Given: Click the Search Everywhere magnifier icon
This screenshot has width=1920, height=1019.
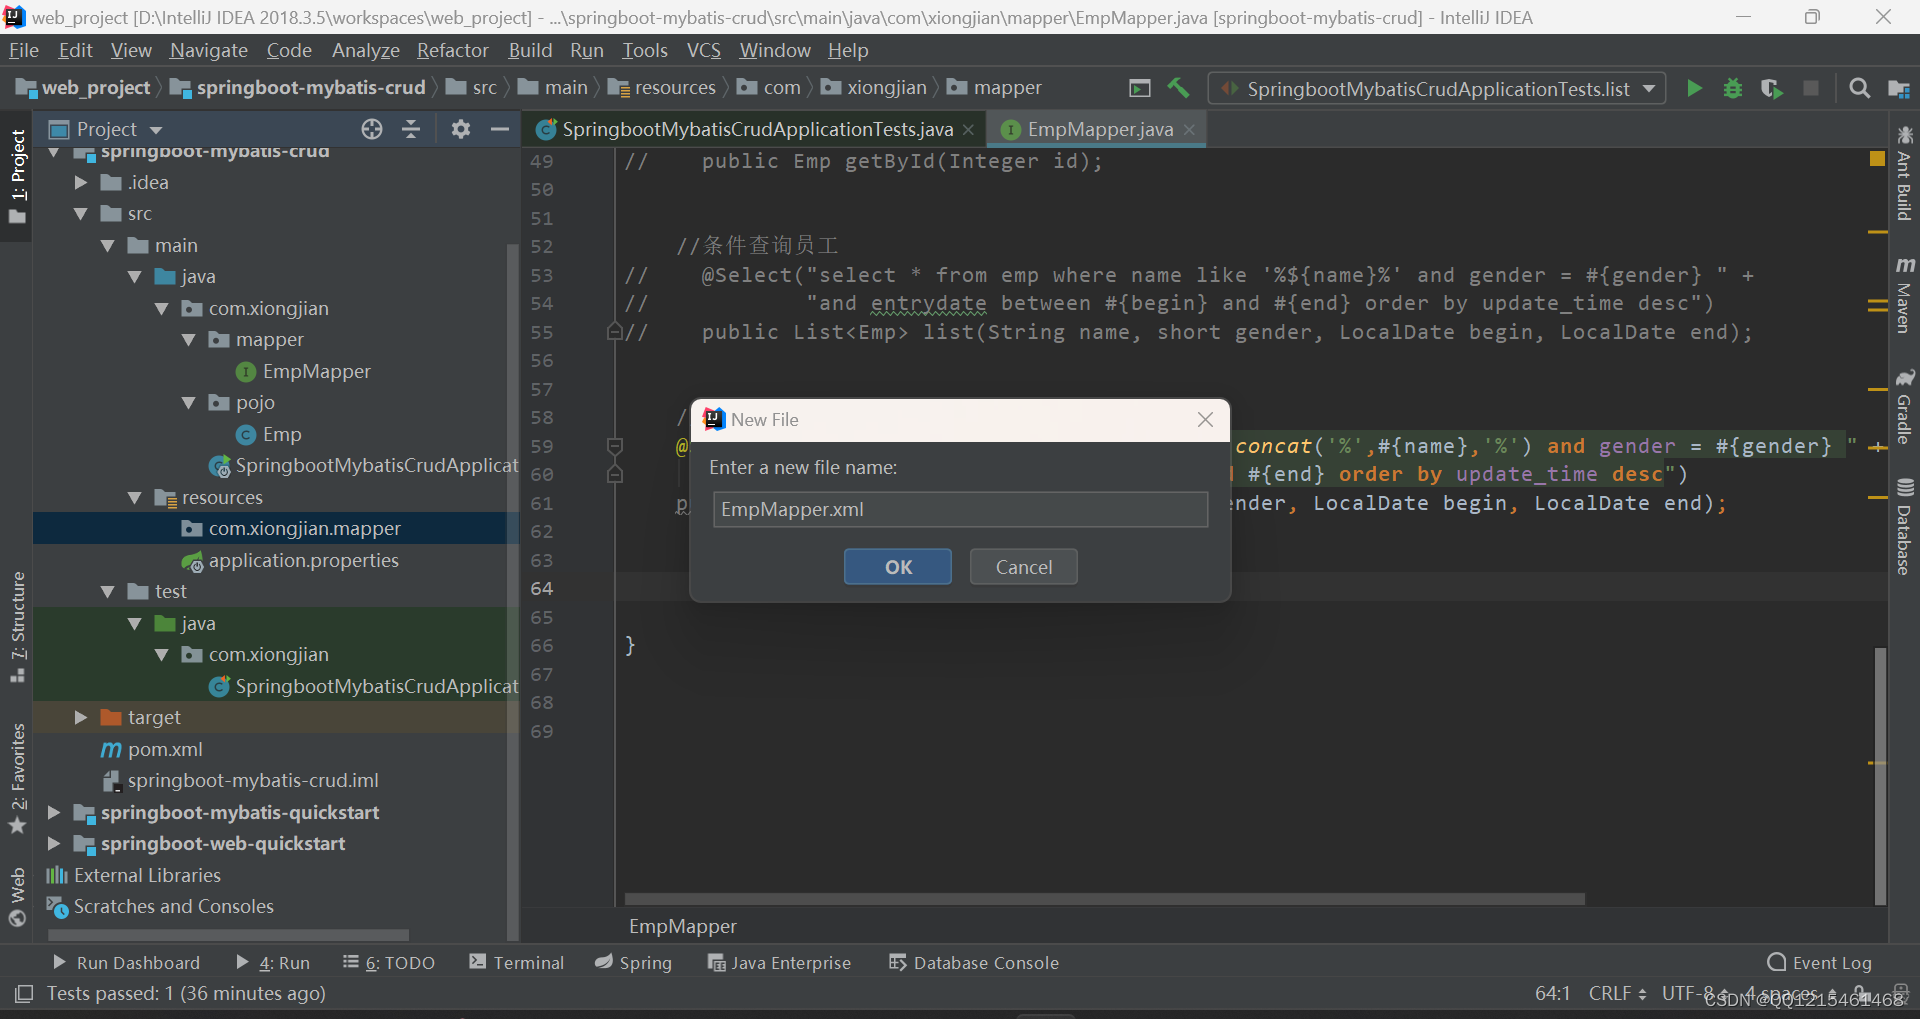Looking at the screenshot, I should point(1859,88).
